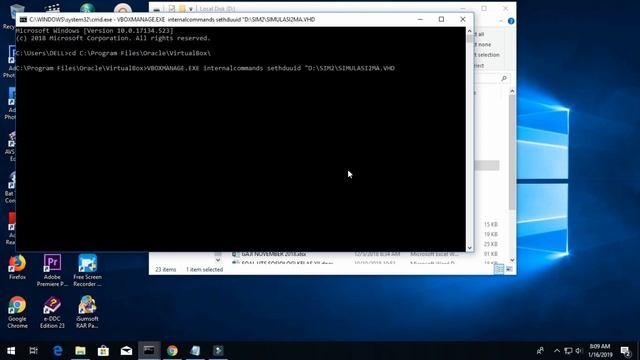The image size is (640, 360).
Task: Open the Quick Access Toolbar dropdown arrow
Action: click(x=191, y=9)
